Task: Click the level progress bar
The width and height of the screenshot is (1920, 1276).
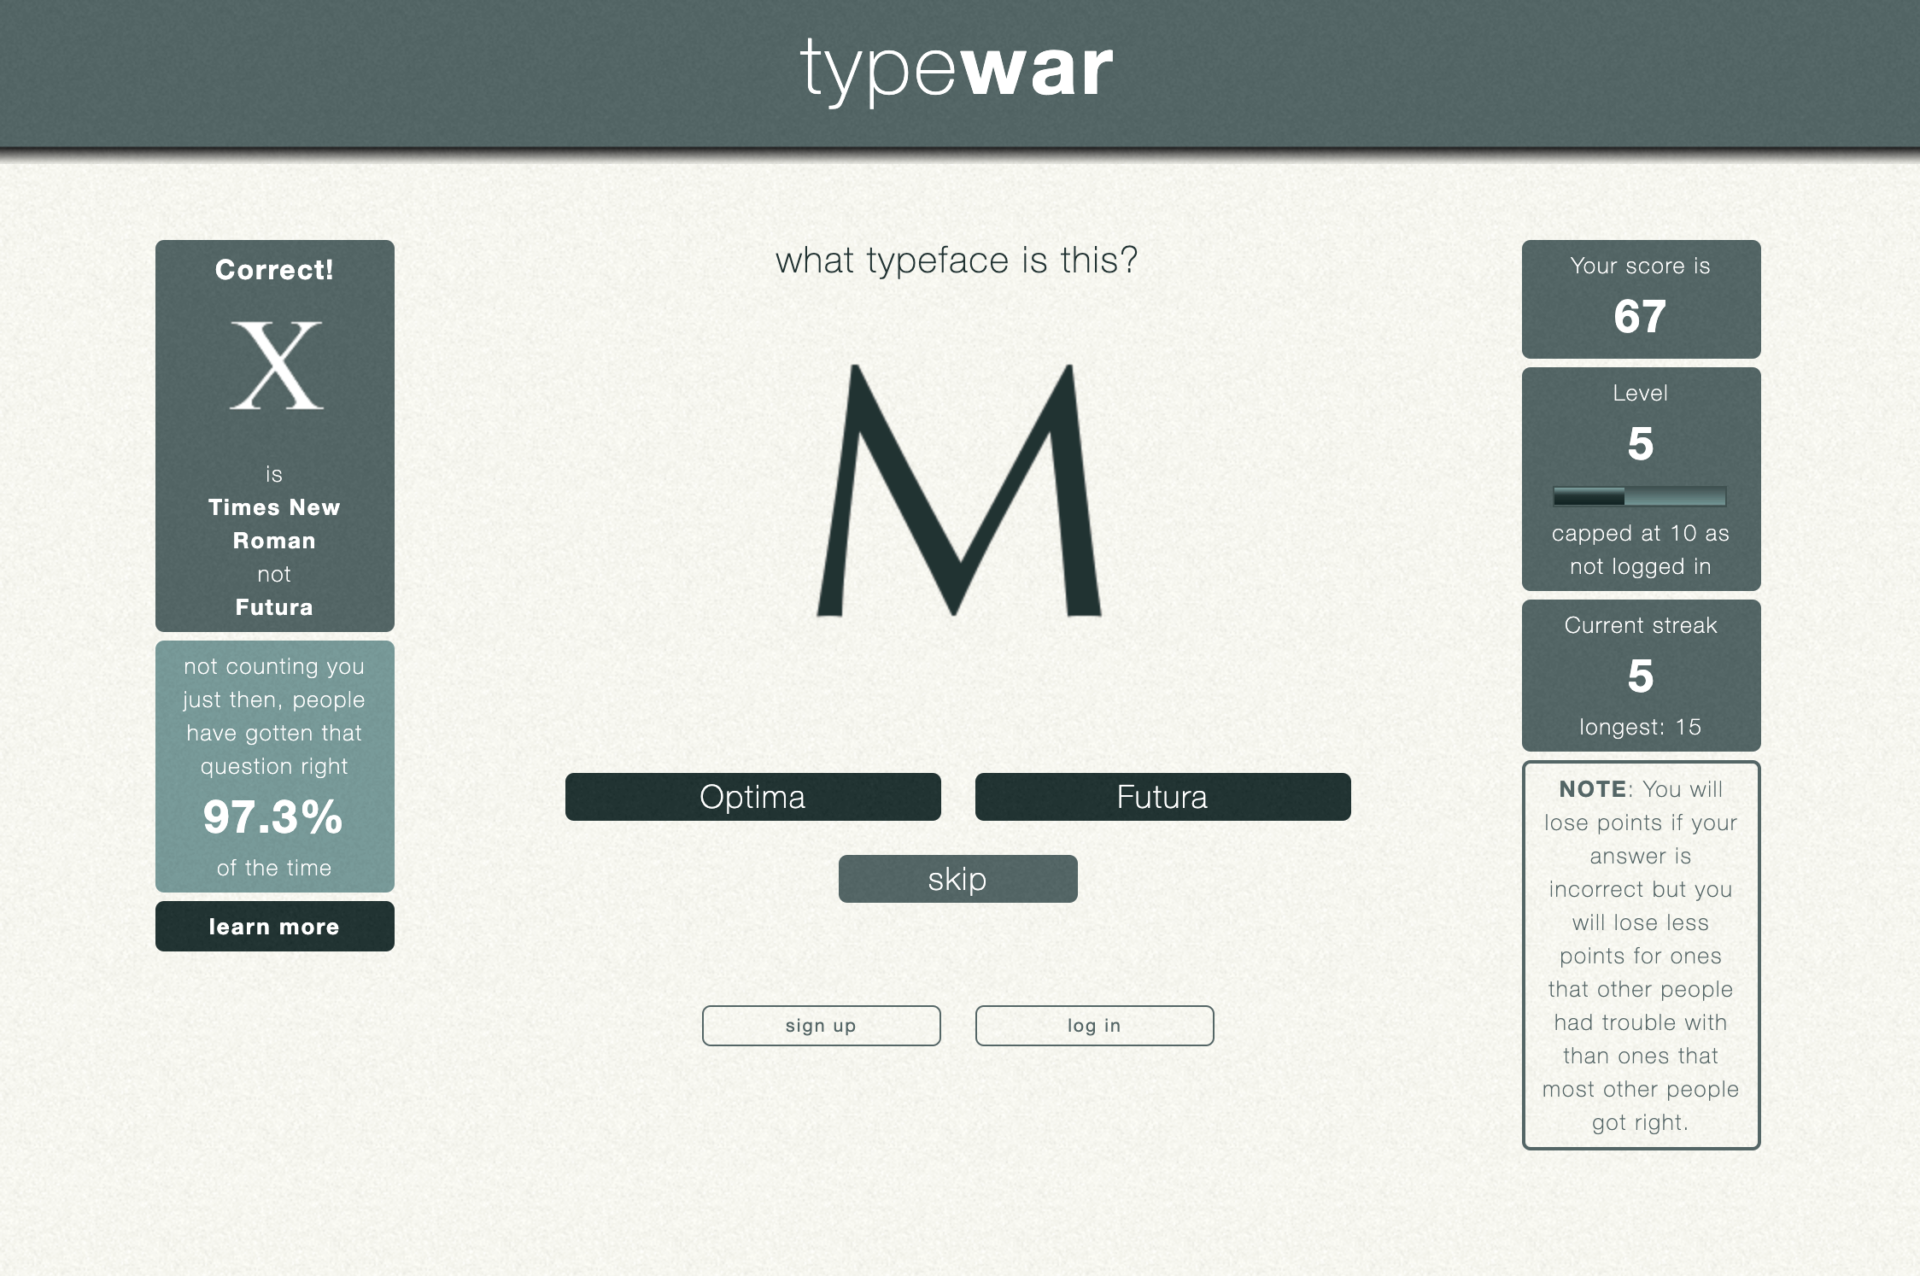Action: click(1640, 495)
